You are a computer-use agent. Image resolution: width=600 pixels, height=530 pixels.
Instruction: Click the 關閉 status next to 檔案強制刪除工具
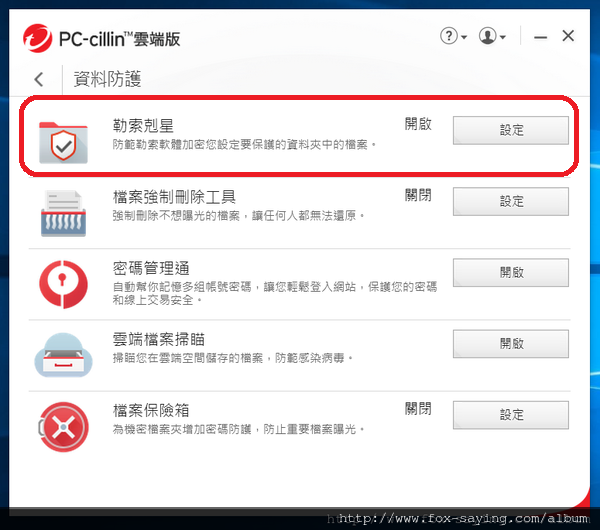click(x=418, y=195)
